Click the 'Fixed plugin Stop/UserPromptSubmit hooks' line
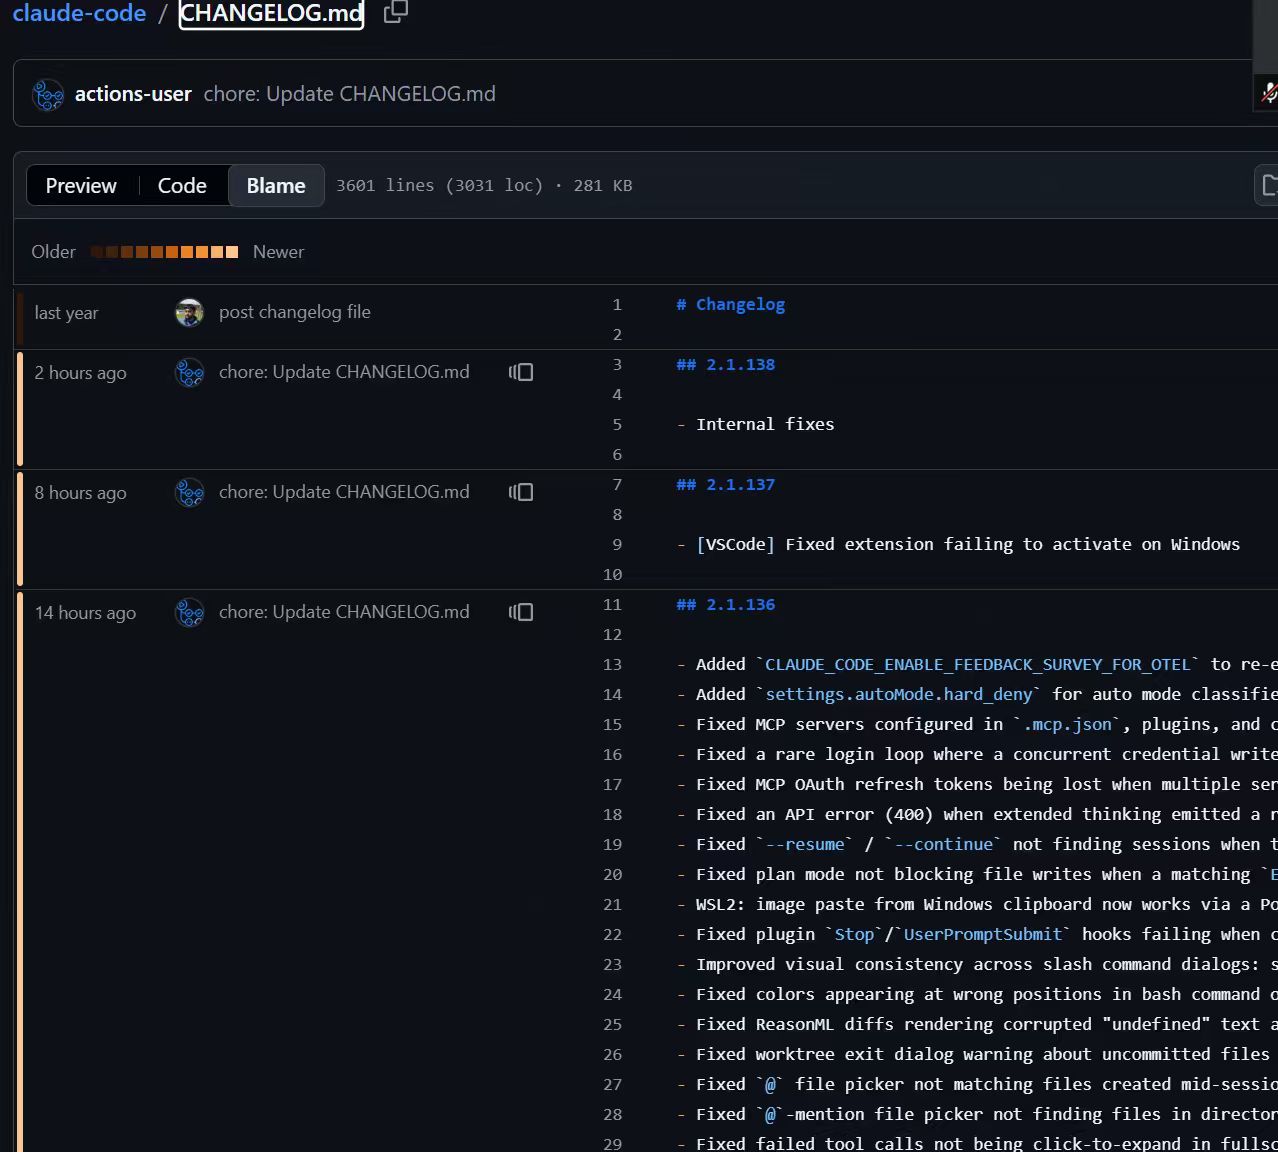1278x1152 pixels. coord(976,935)
